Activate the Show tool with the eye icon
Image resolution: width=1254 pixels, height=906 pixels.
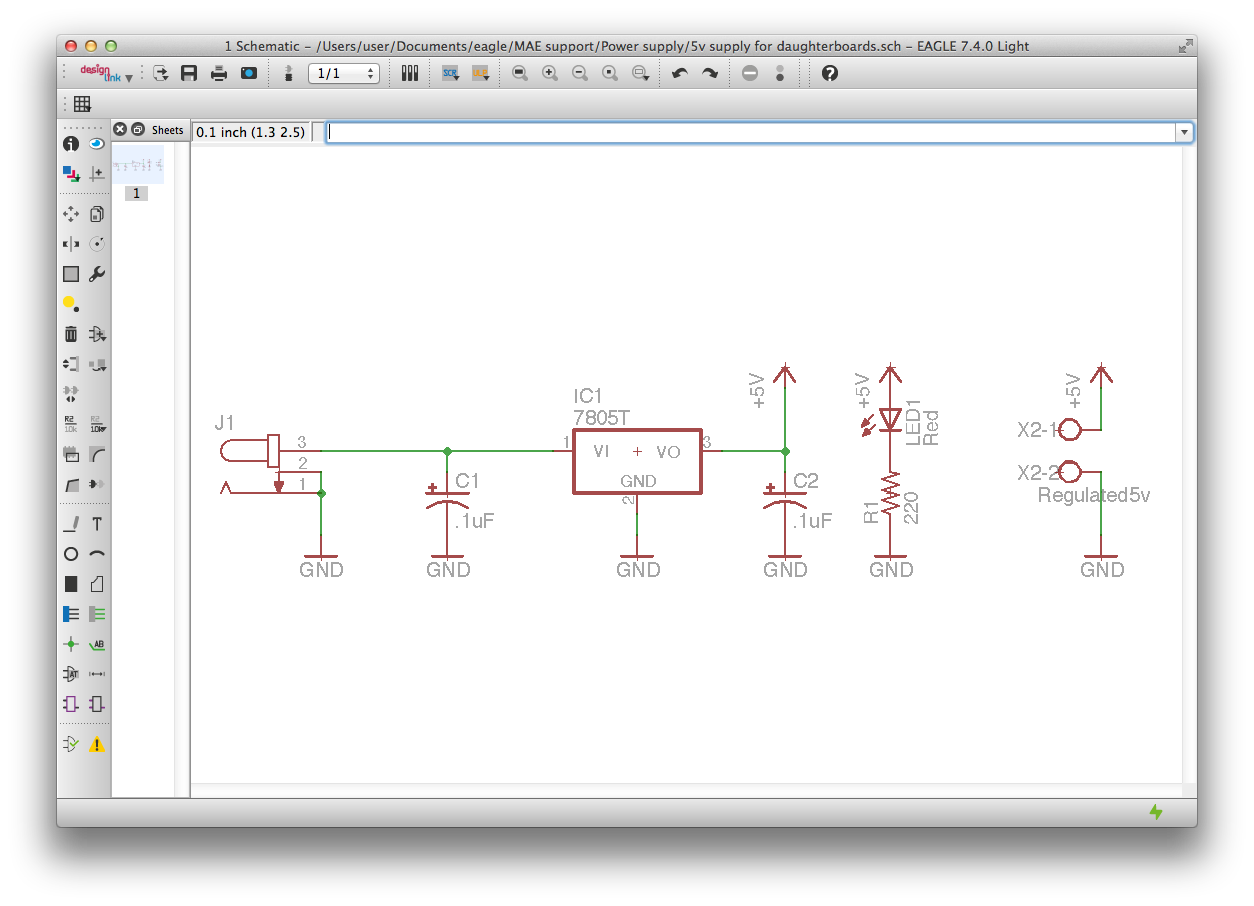[x=96, y=143]
